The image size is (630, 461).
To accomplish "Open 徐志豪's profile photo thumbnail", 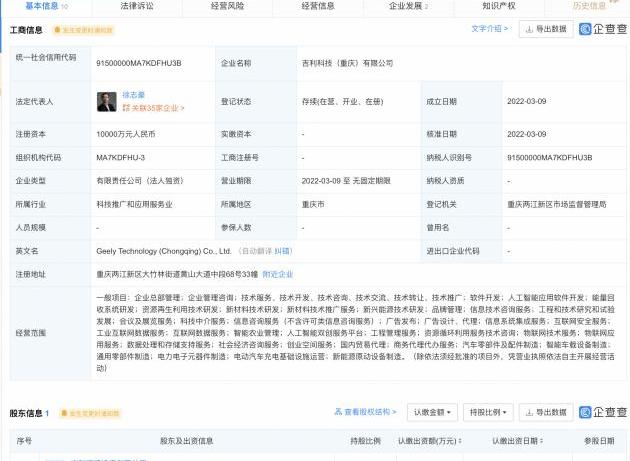I will [107, 101].
